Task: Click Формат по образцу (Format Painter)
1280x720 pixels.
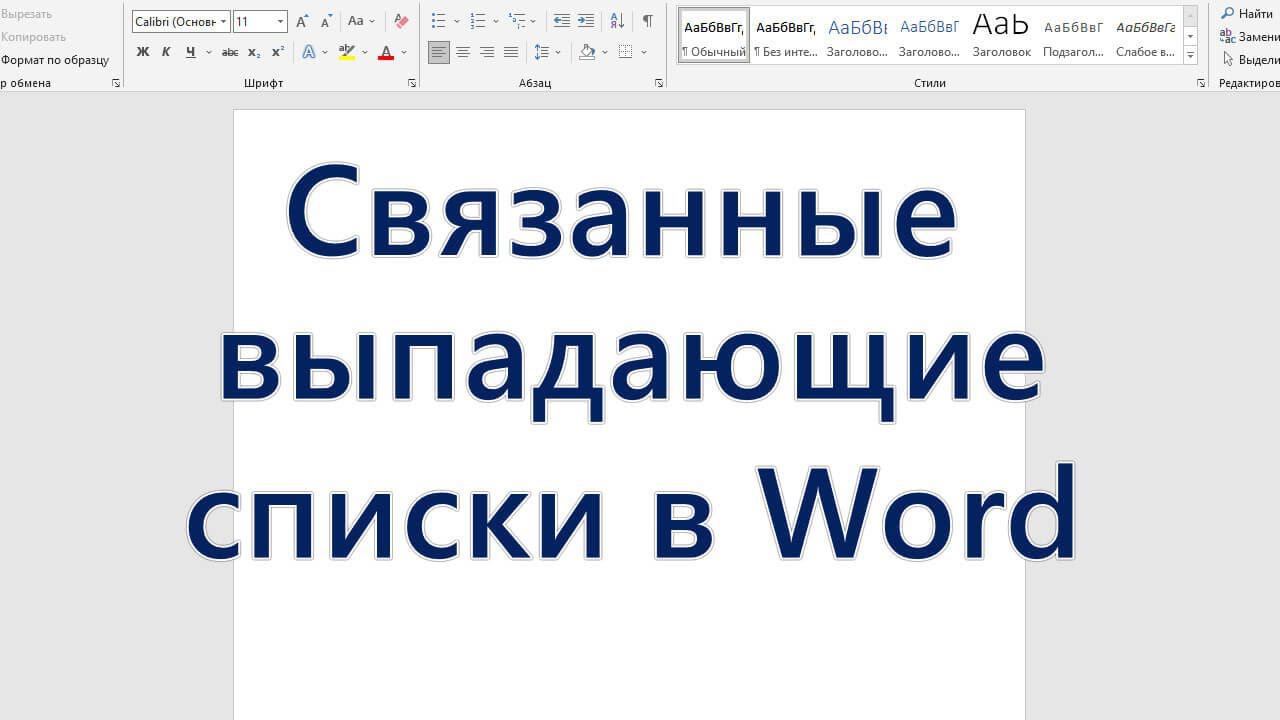Action: 54,60
